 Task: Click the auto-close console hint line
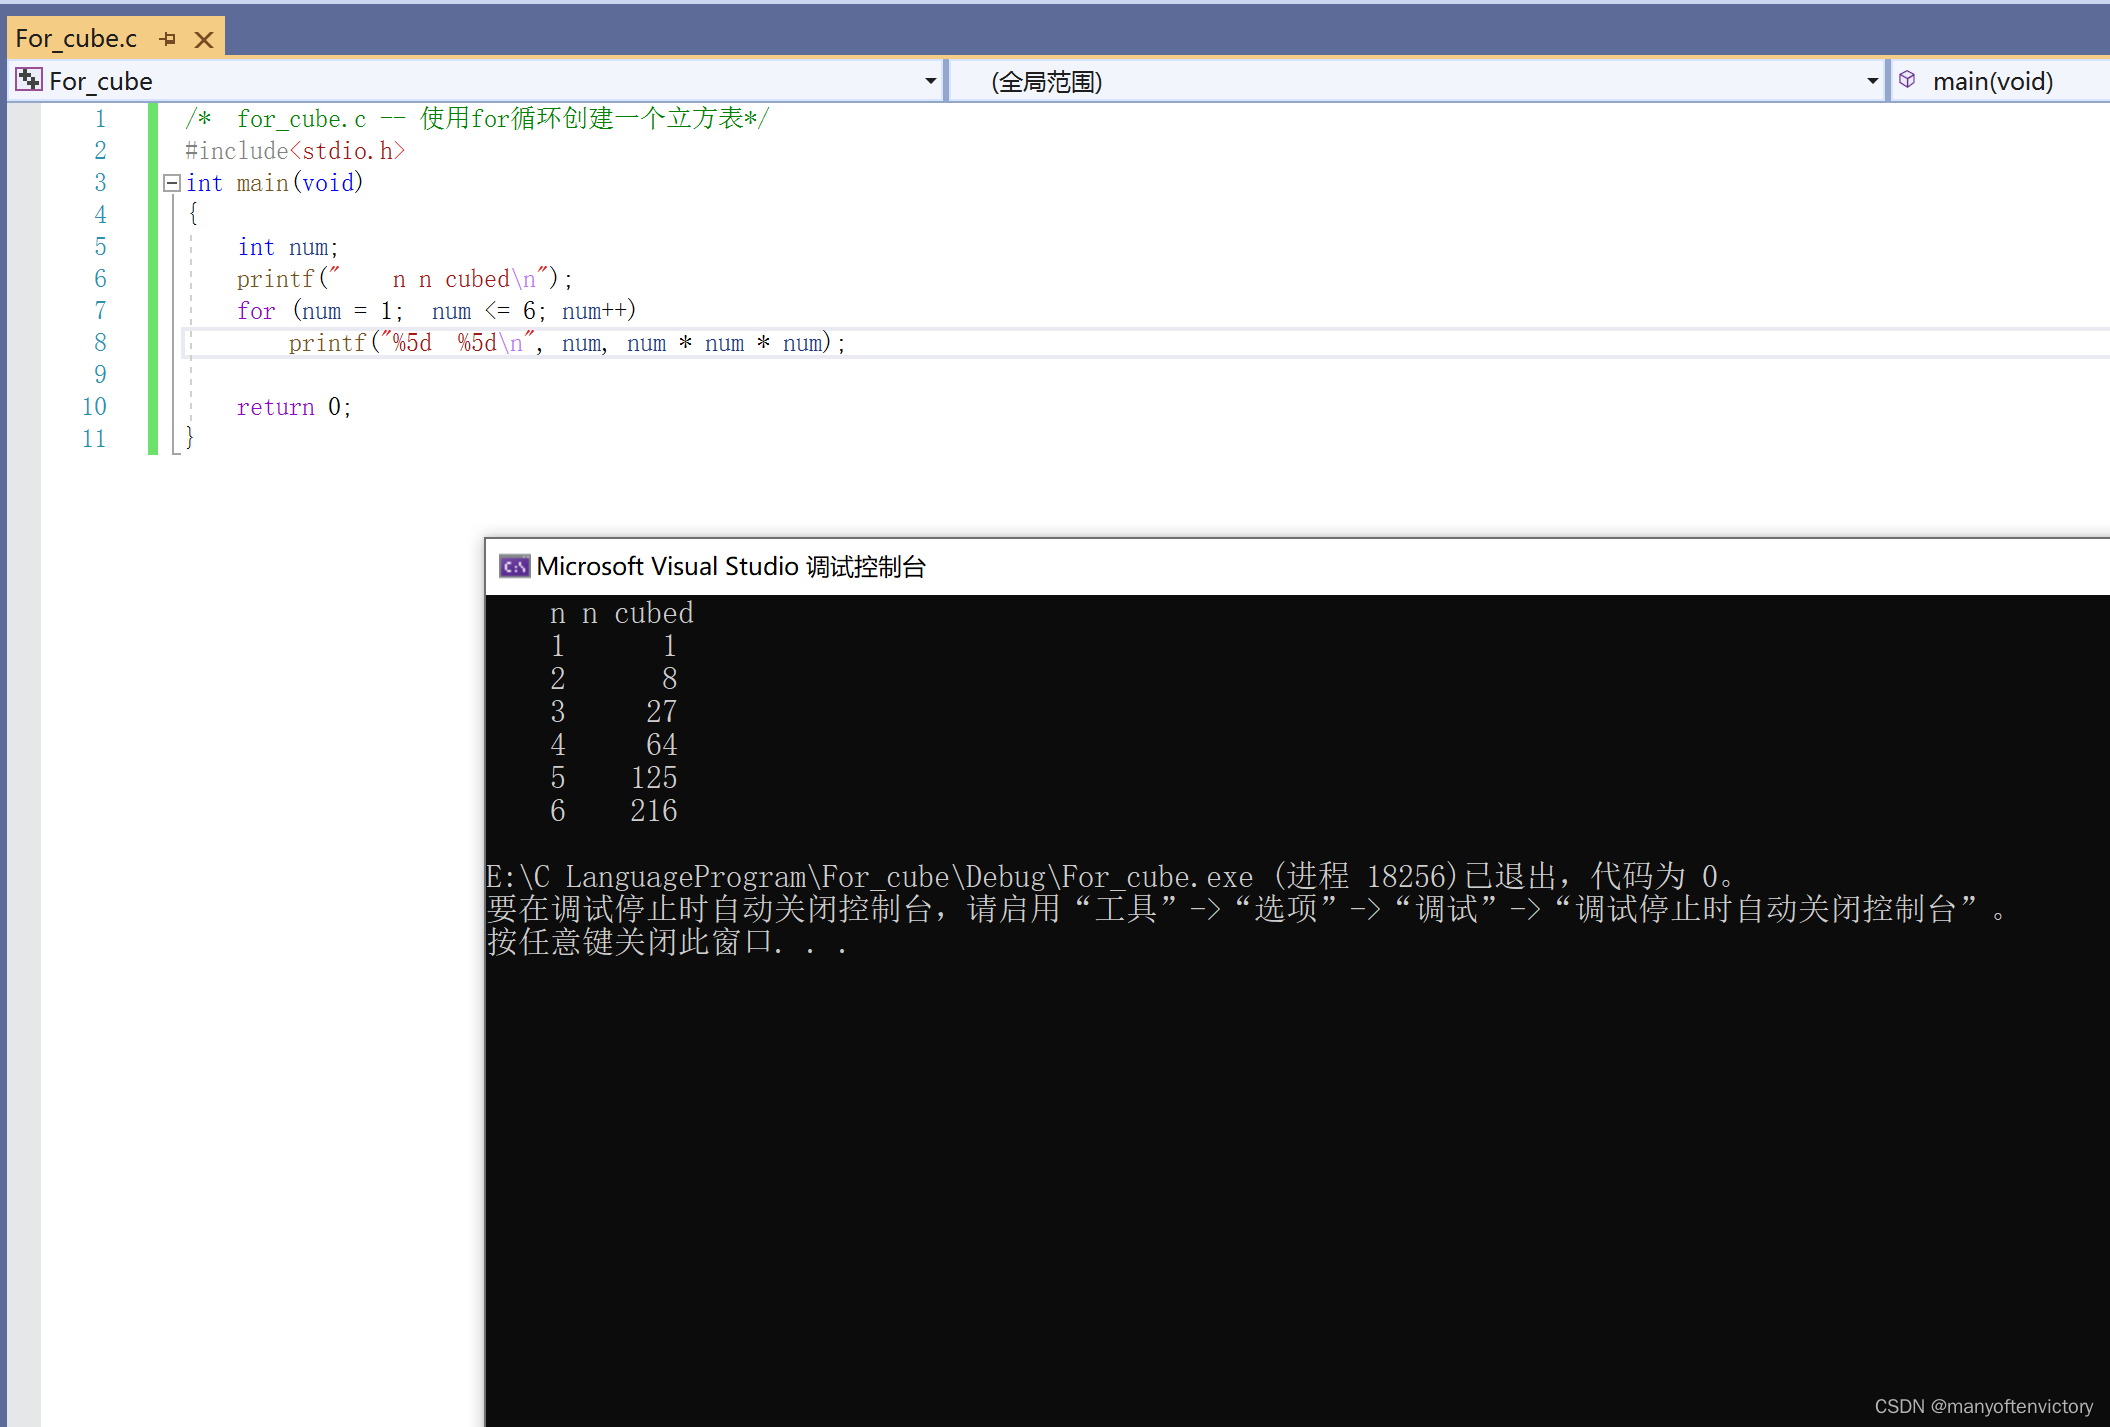click(x=1247, y=910)
